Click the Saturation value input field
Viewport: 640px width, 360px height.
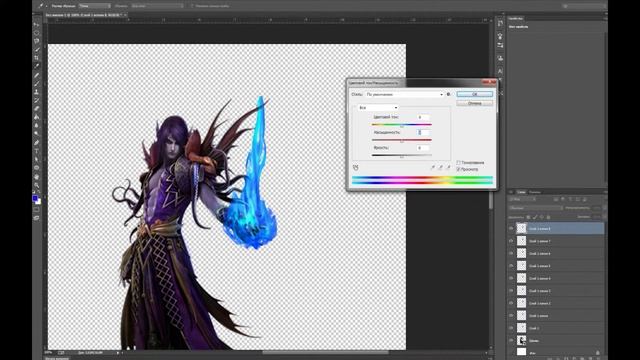[x=423, y=132]
